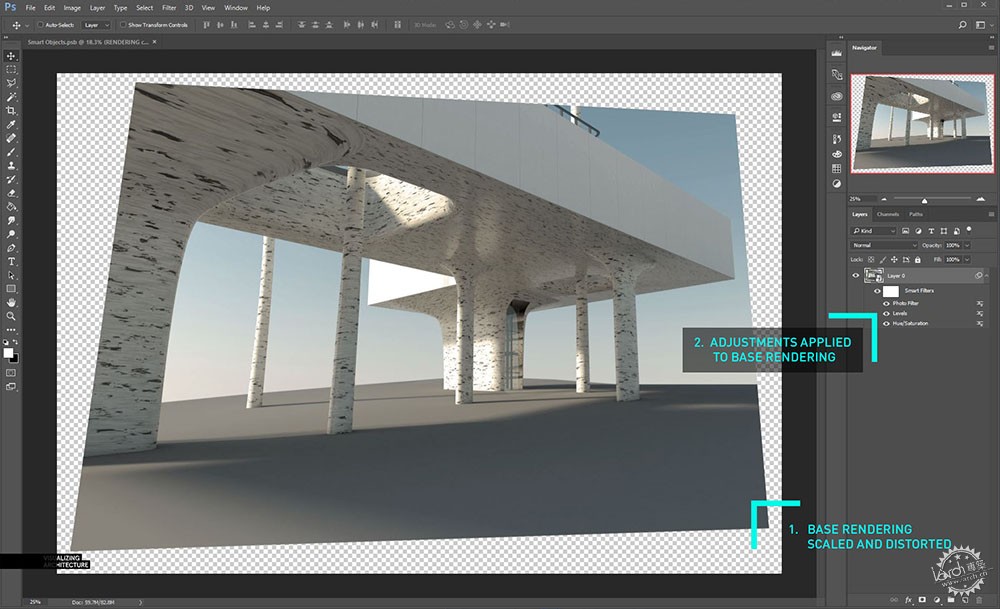Open the Layers panel menu

click(990, 214)
